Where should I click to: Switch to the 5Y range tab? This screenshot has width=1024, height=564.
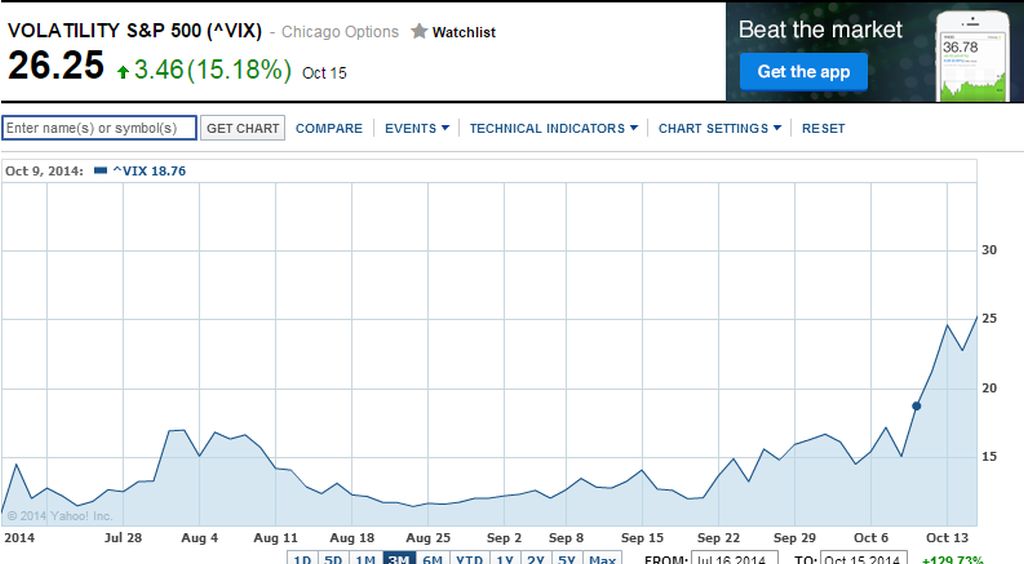[x=567, y=559]
